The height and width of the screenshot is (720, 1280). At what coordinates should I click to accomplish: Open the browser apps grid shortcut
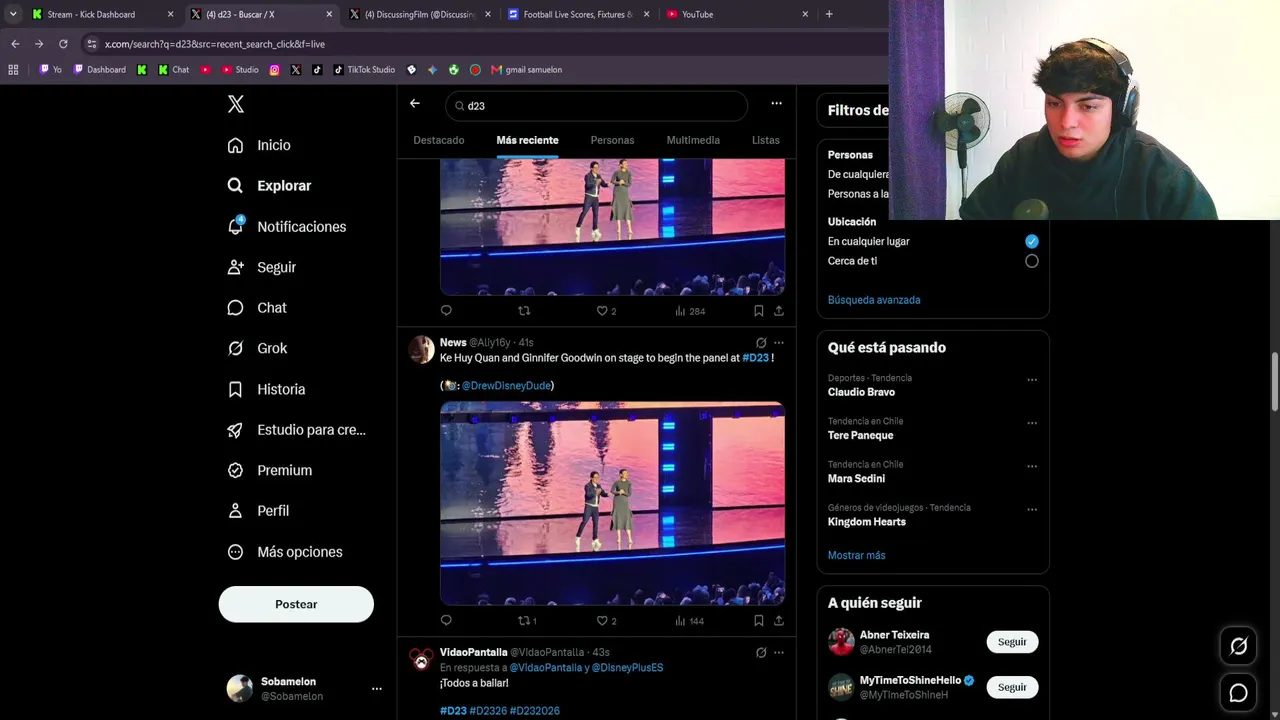click(13, 70)
